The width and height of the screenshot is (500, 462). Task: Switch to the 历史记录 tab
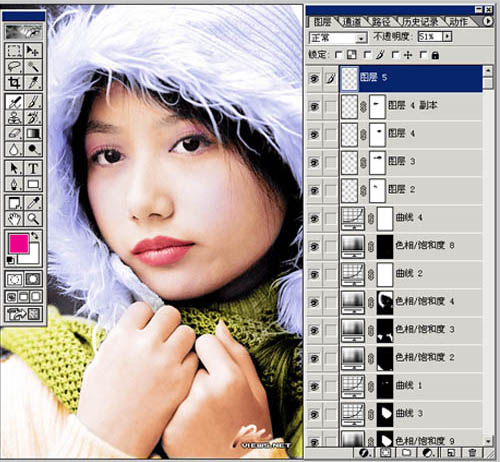tap(420, 22)
